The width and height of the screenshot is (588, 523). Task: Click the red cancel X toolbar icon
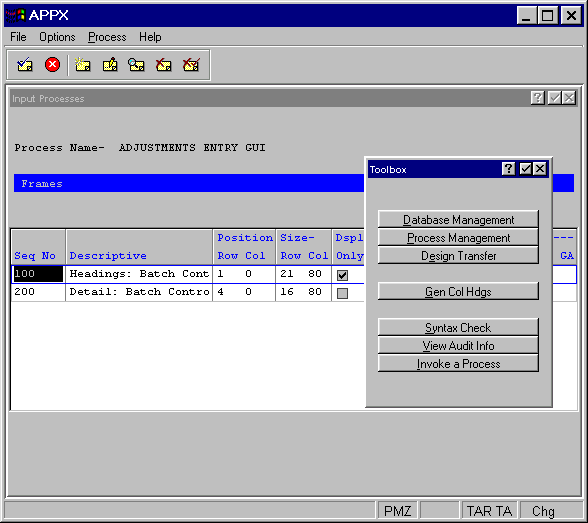tap(52, 65)
